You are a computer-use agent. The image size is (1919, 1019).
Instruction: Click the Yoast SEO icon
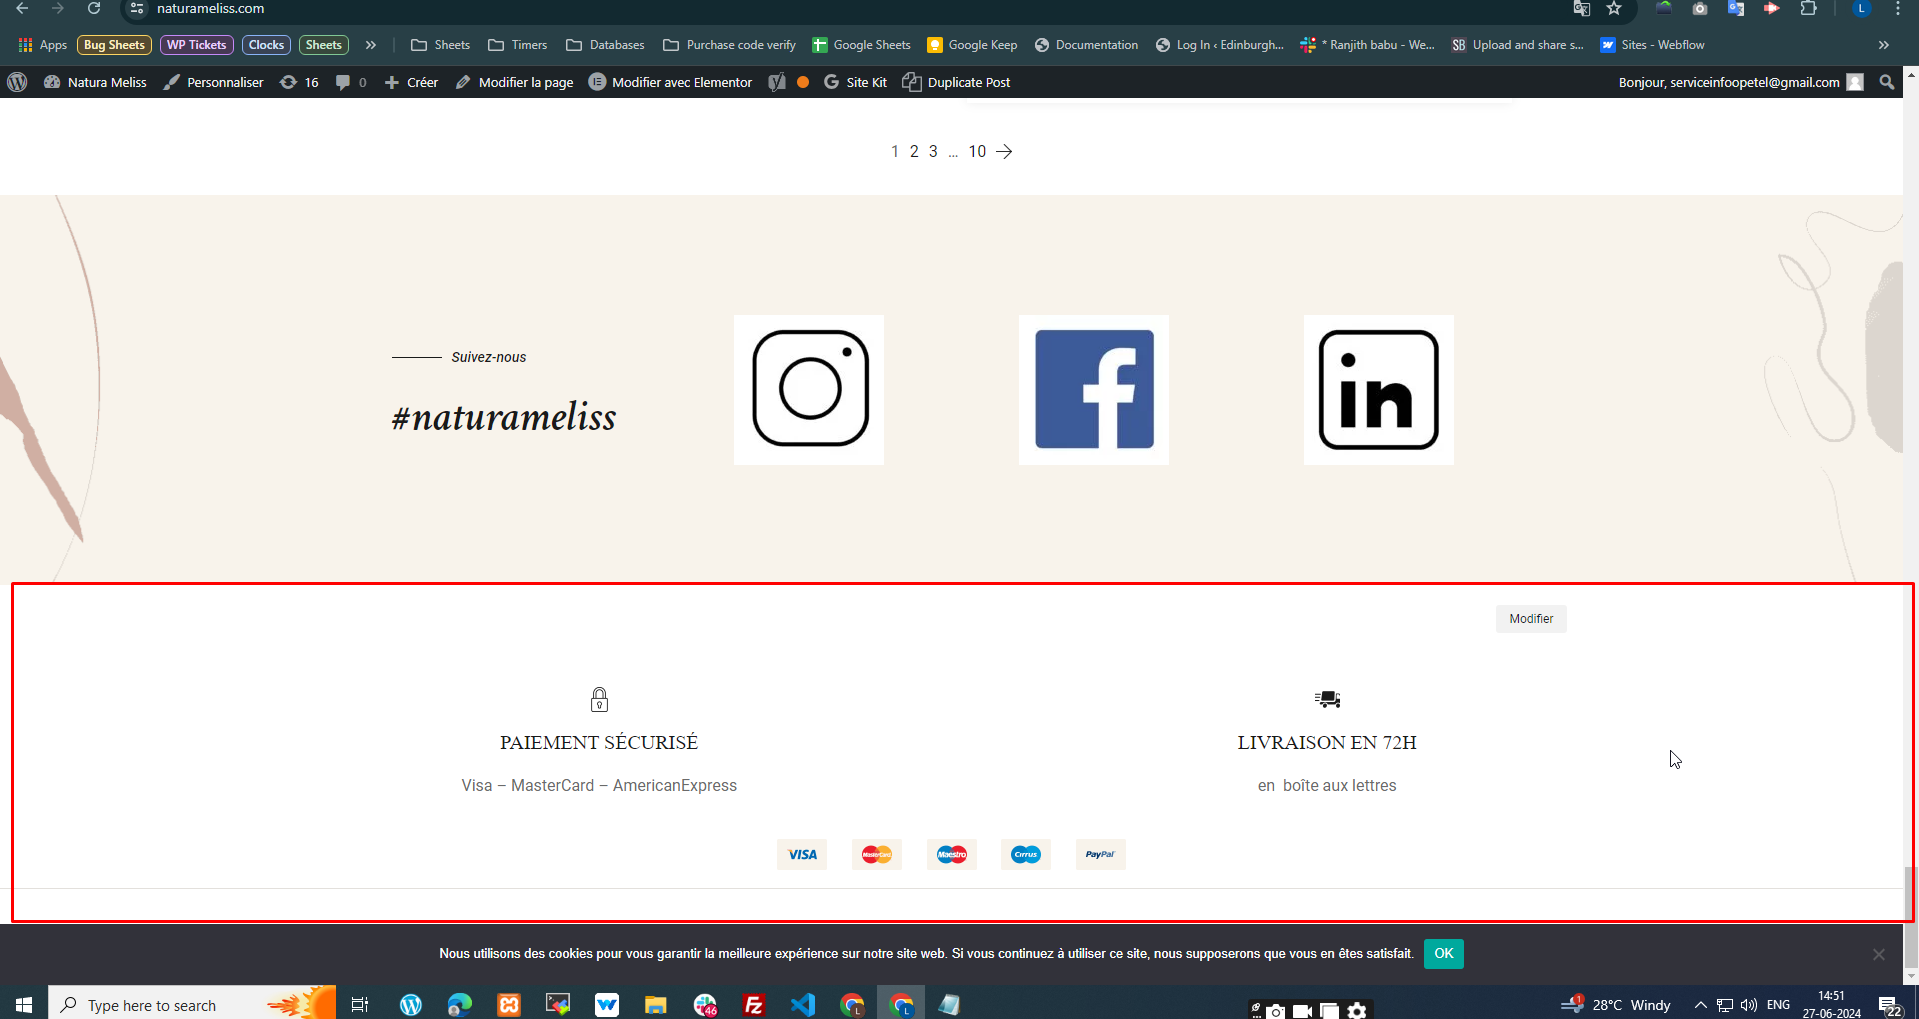point(777,82)
